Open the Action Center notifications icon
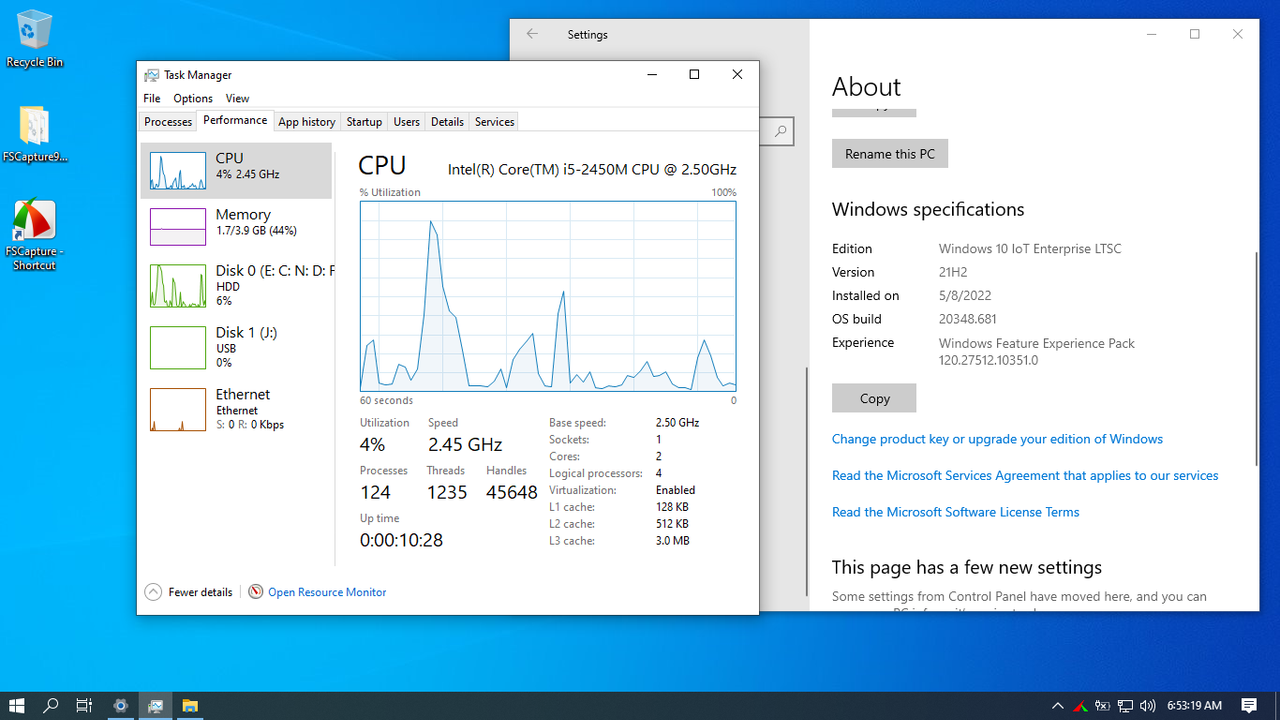Viewport: 1280px width, 720px height. pos(1249,706)
